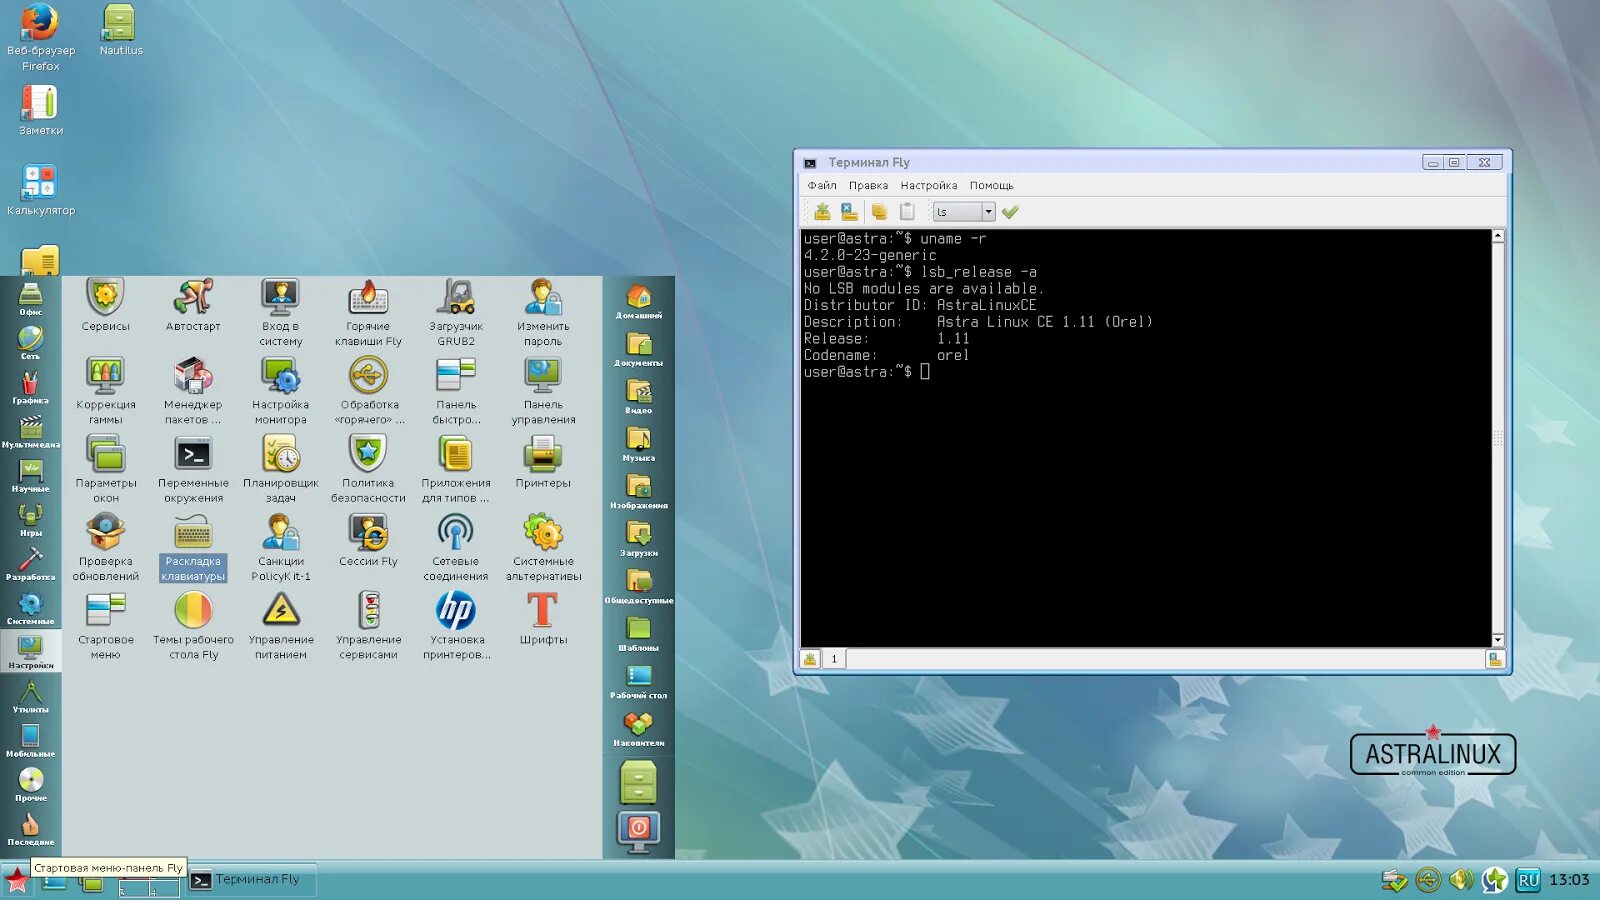Select terminal tab labeled 1

[x=834, y=659]
